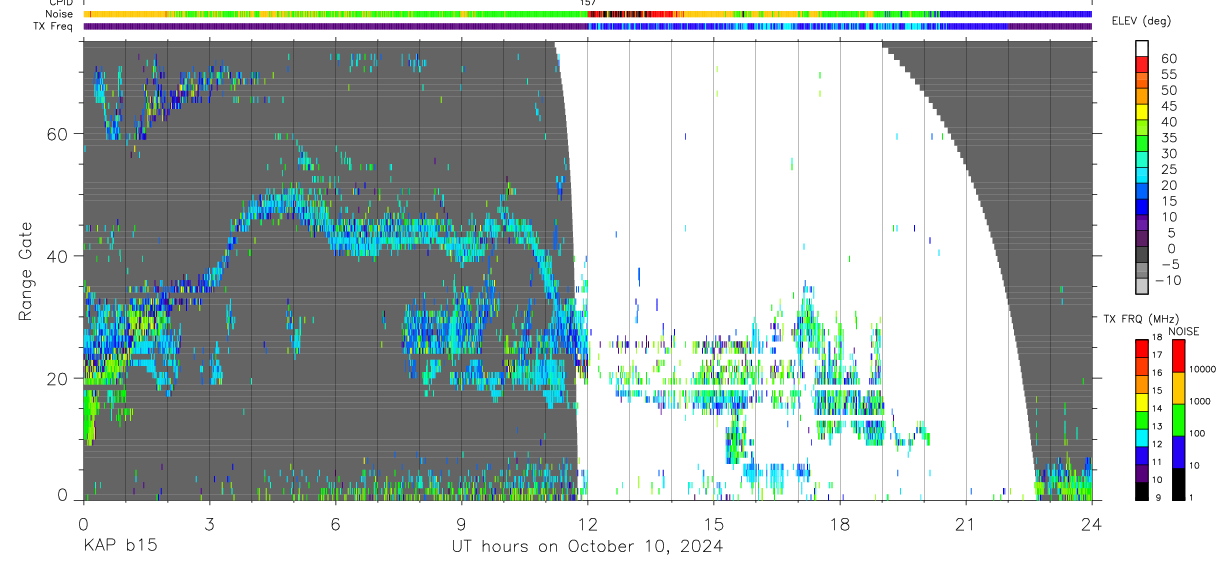Click the yellow 40–45 degree ELEV swatch

point(1142,112)
